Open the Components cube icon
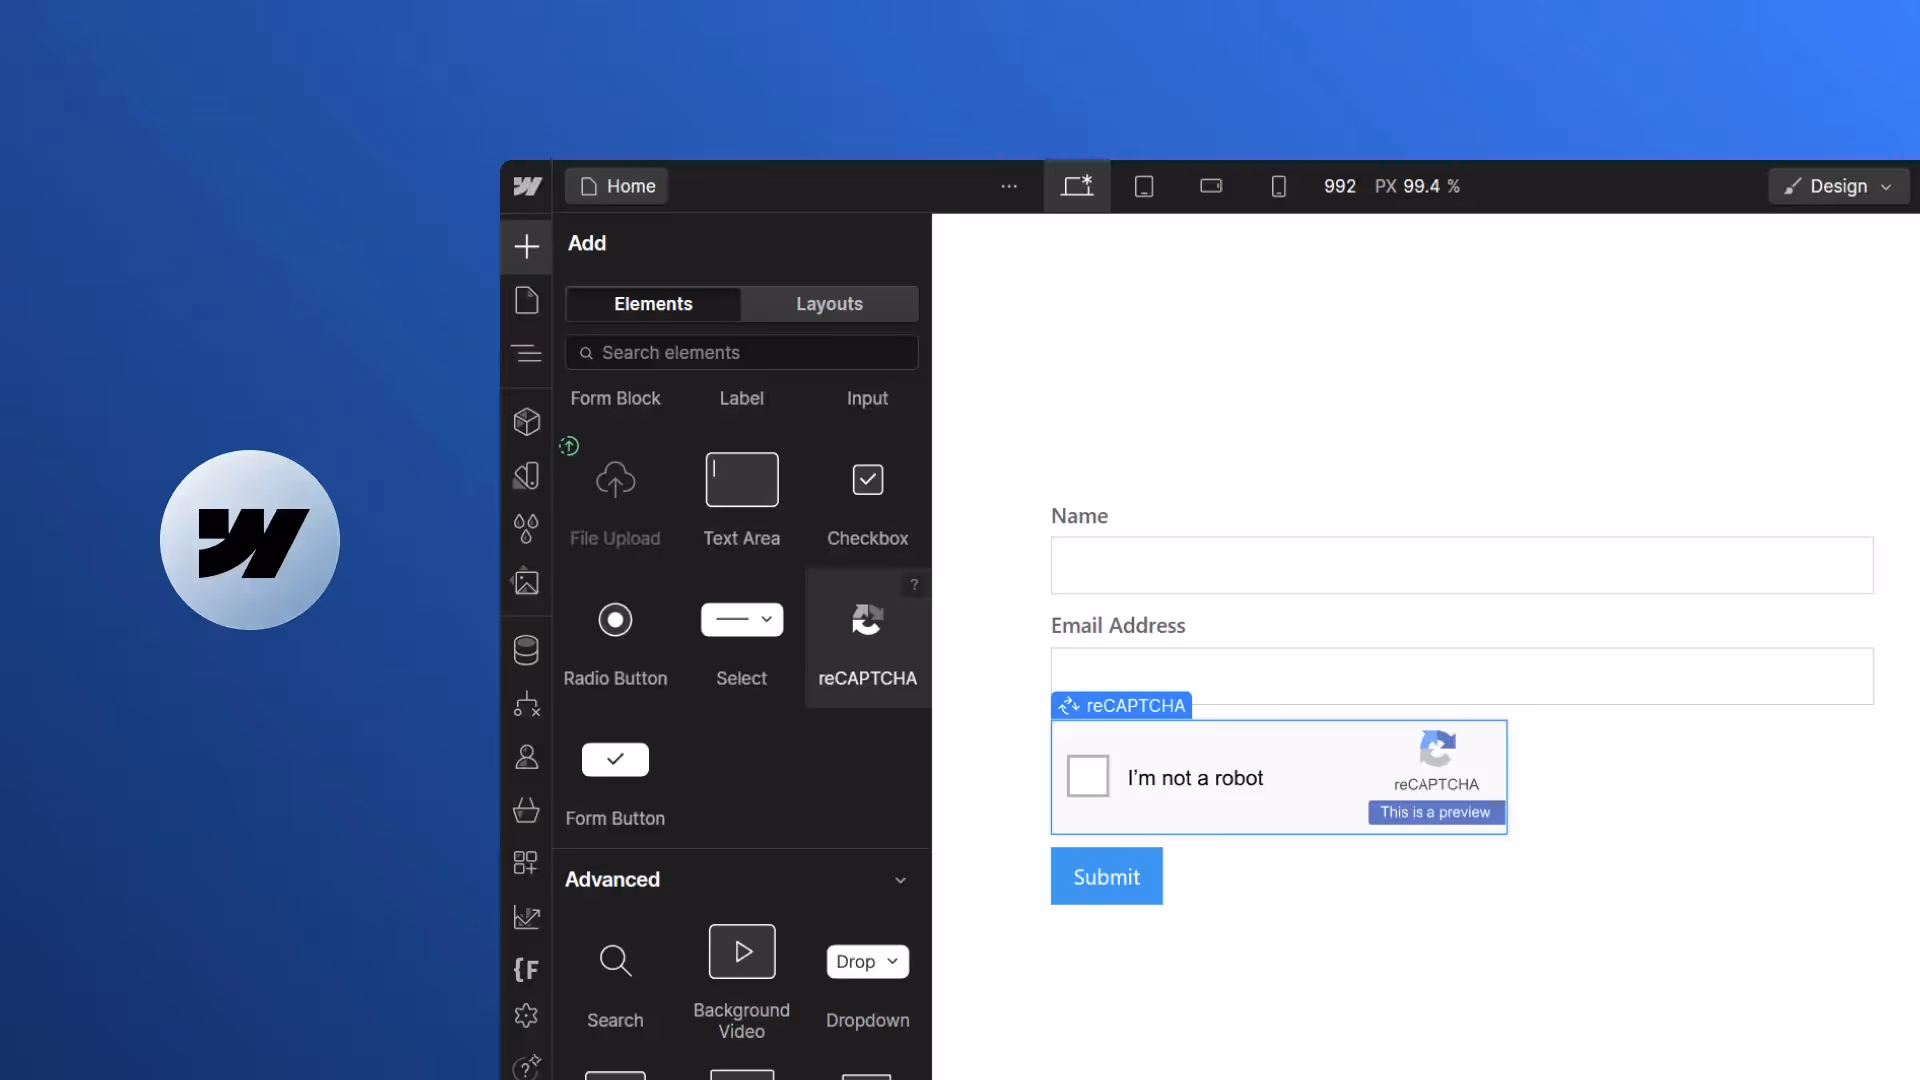The height and width of the screenshot is (1080, 1920). click(526, 422)
